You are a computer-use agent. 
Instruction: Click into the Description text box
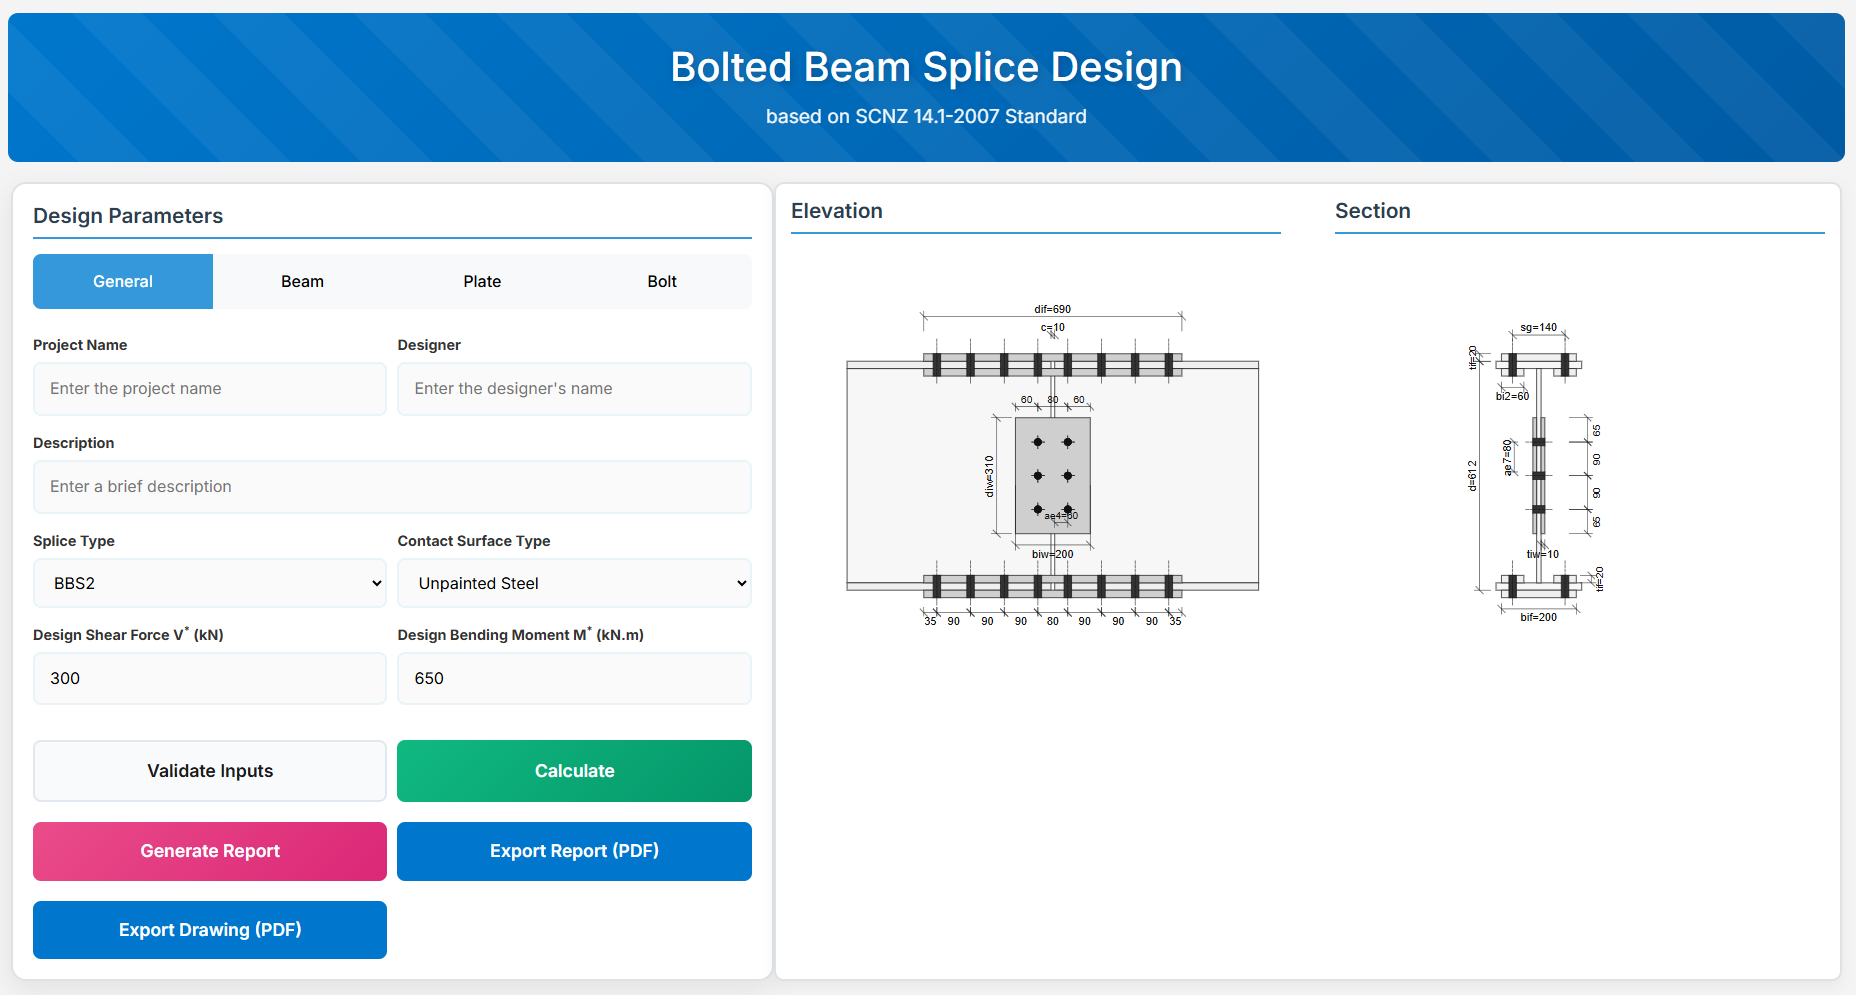[392, 487]
